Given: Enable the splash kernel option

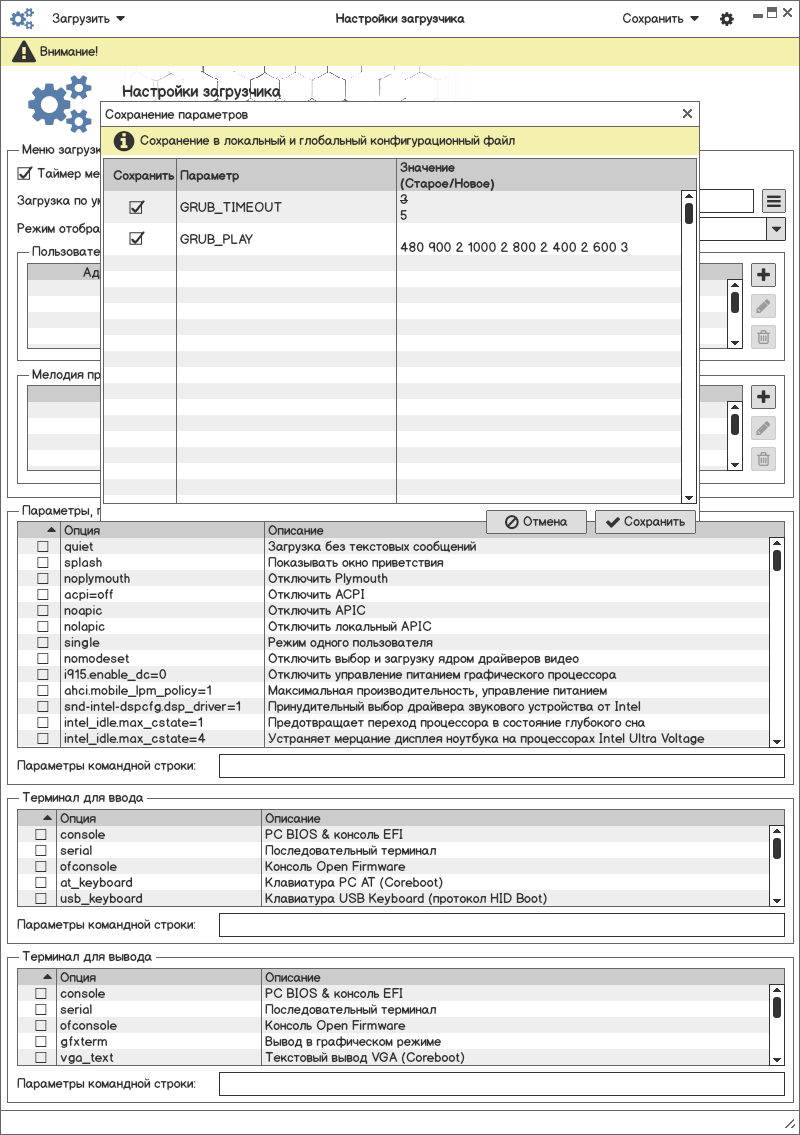Looking at the screenshot, I should point(43,562).
